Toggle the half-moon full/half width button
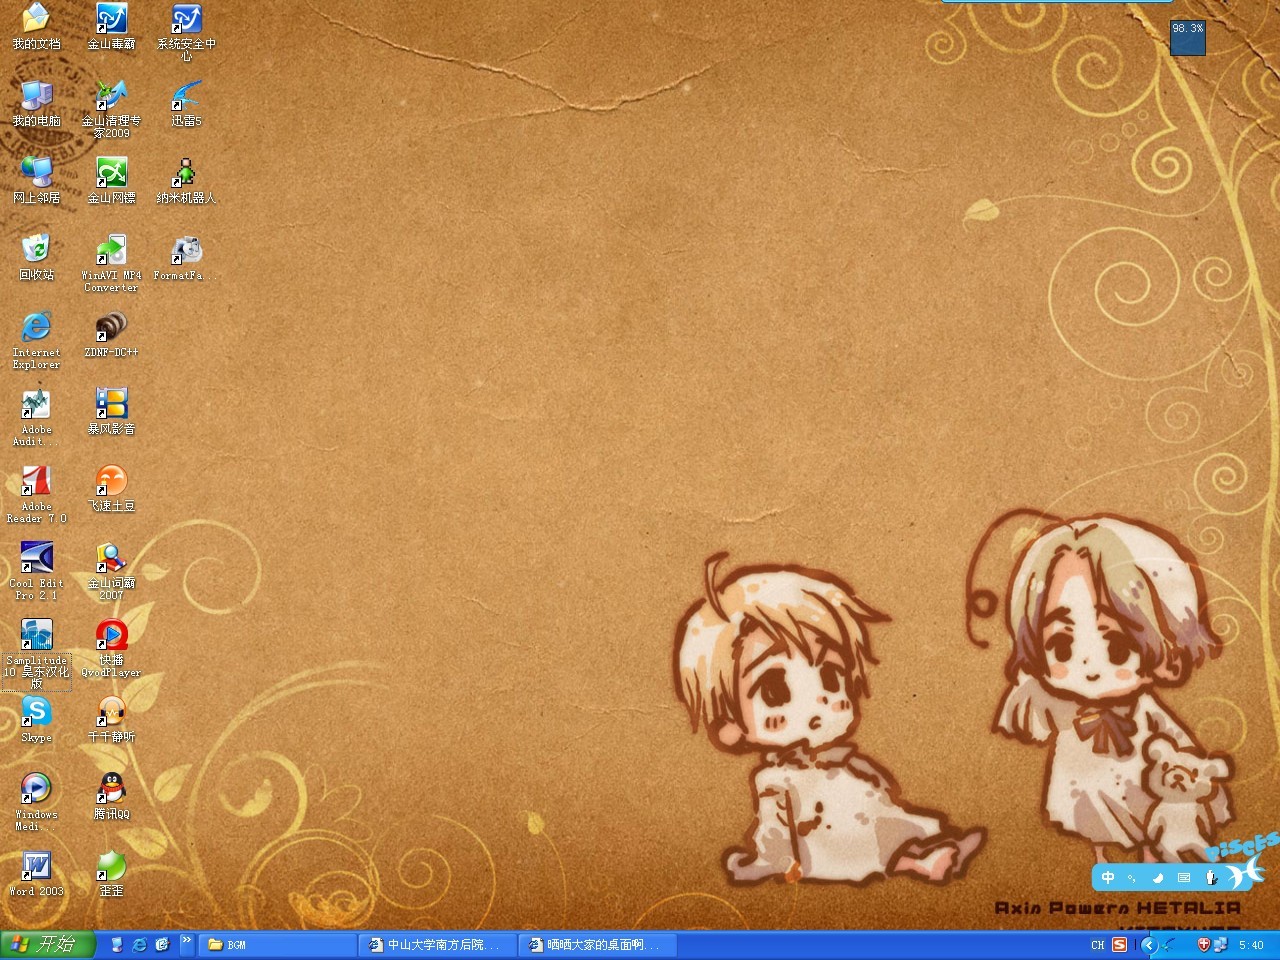Screen dimensions: 1280x960 [1158, 878]
